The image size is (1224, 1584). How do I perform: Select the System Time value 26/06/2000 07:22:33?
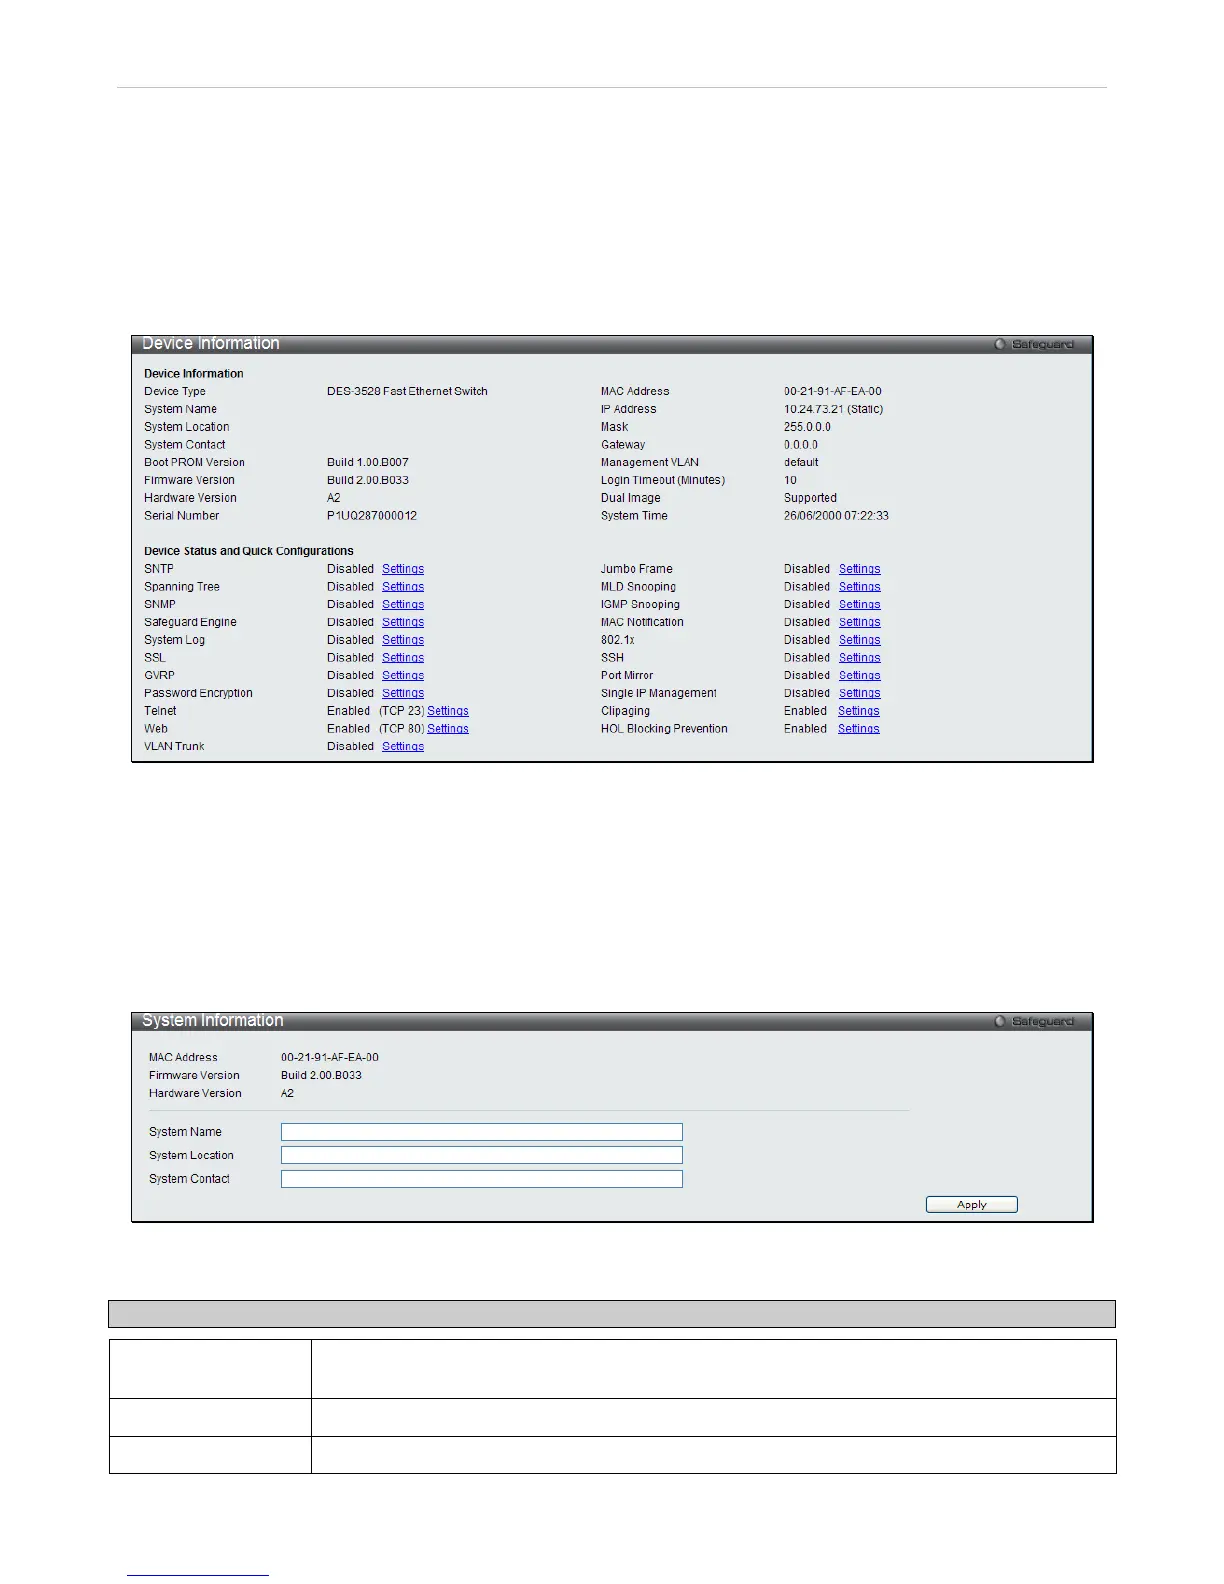[x=837, y=516]
